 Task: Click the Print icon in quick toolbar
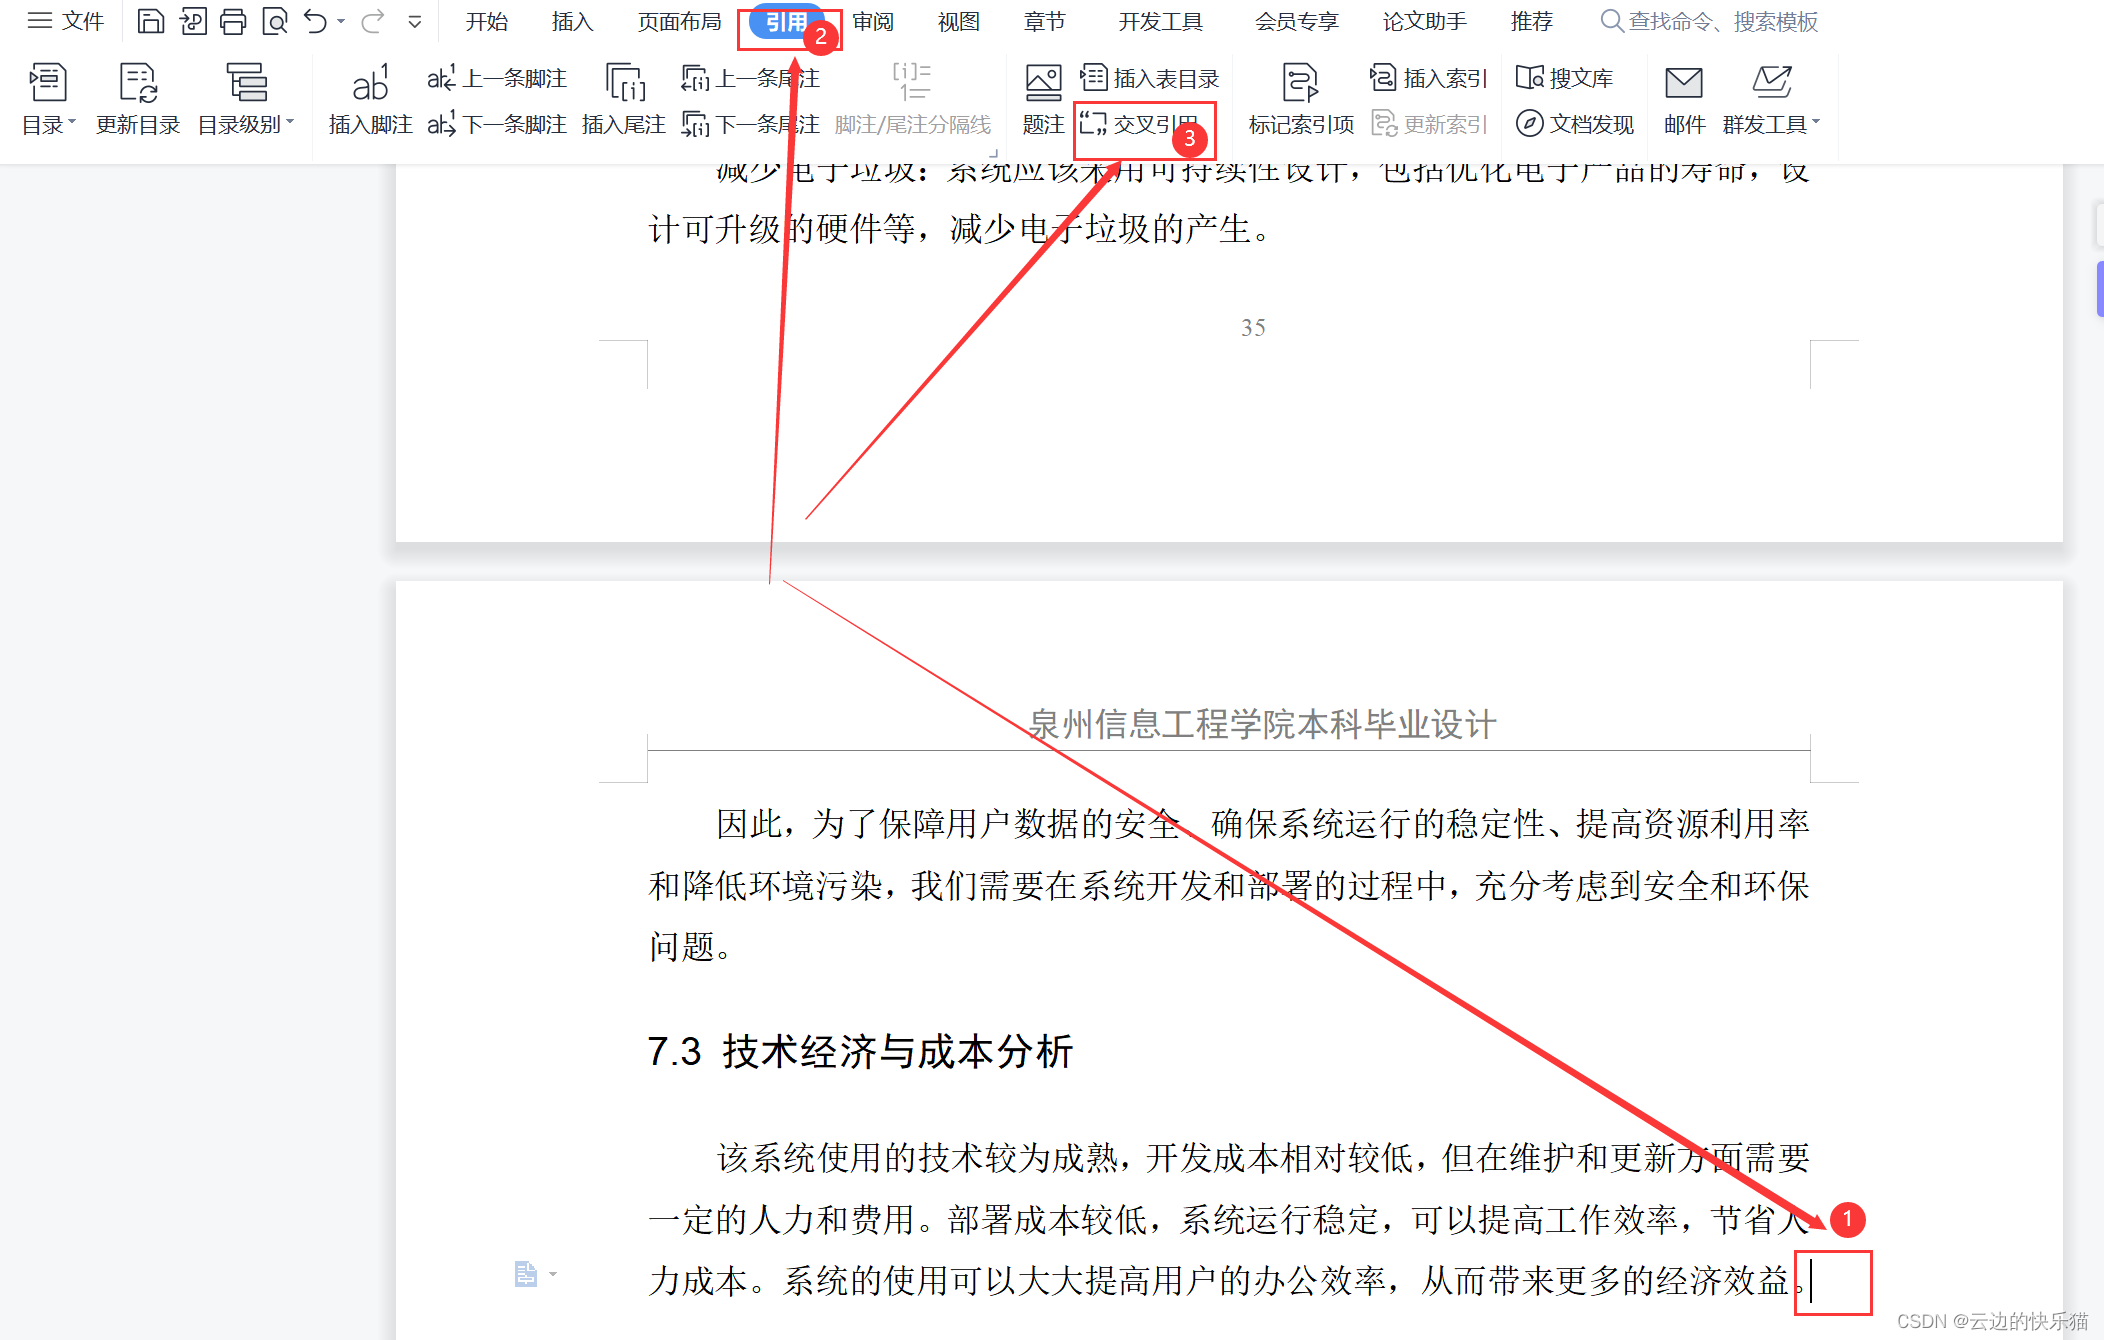pos(233,21)
